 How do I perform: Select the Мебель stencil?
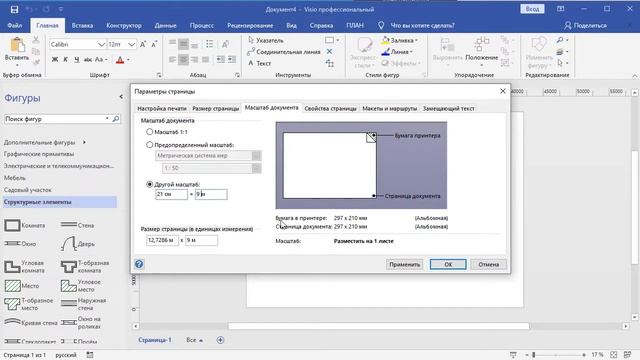15,178
